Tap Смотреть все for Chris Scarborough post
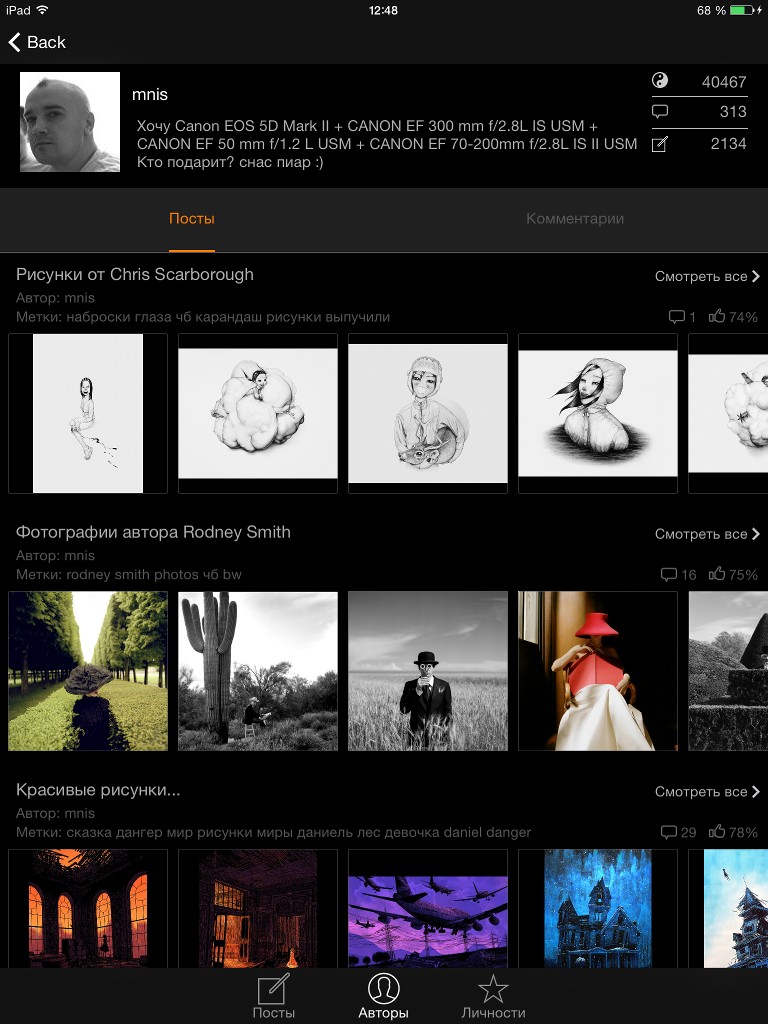768x1024 pixels. pos(701,276)
